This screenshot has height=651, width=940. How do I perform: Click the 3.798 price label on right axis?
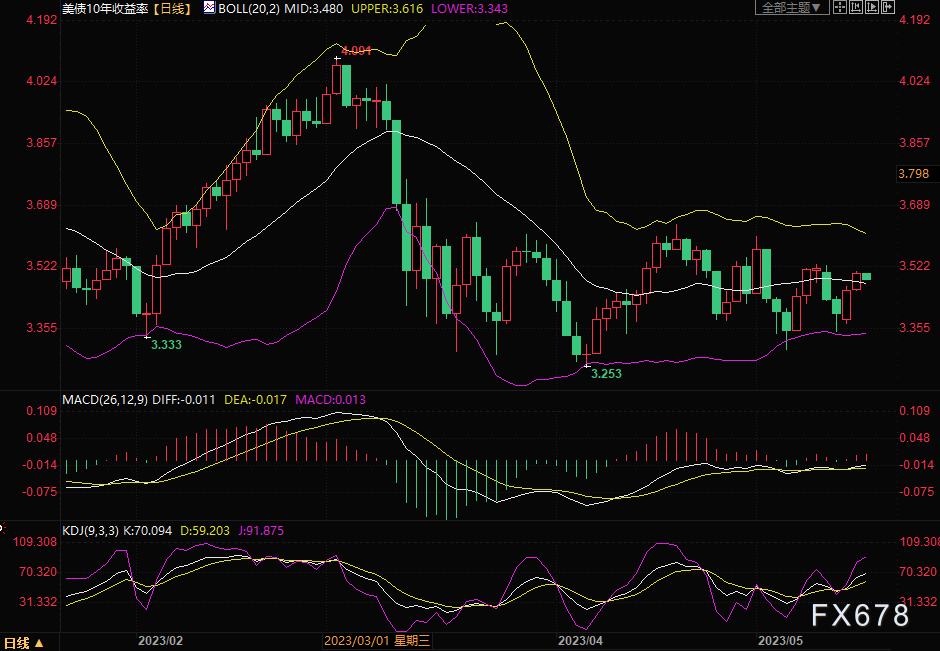(x=915, y=174)
